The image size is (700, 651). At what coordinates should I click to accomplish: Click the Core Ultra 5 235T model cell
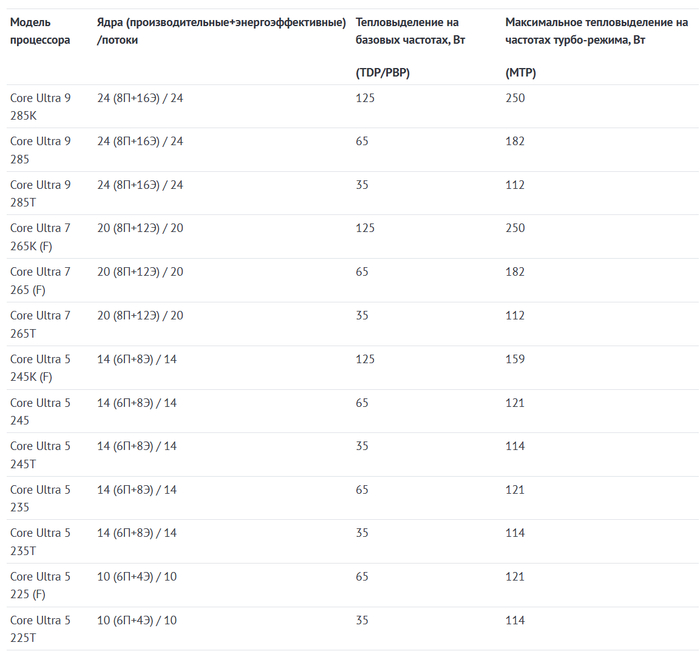point(40,541)
